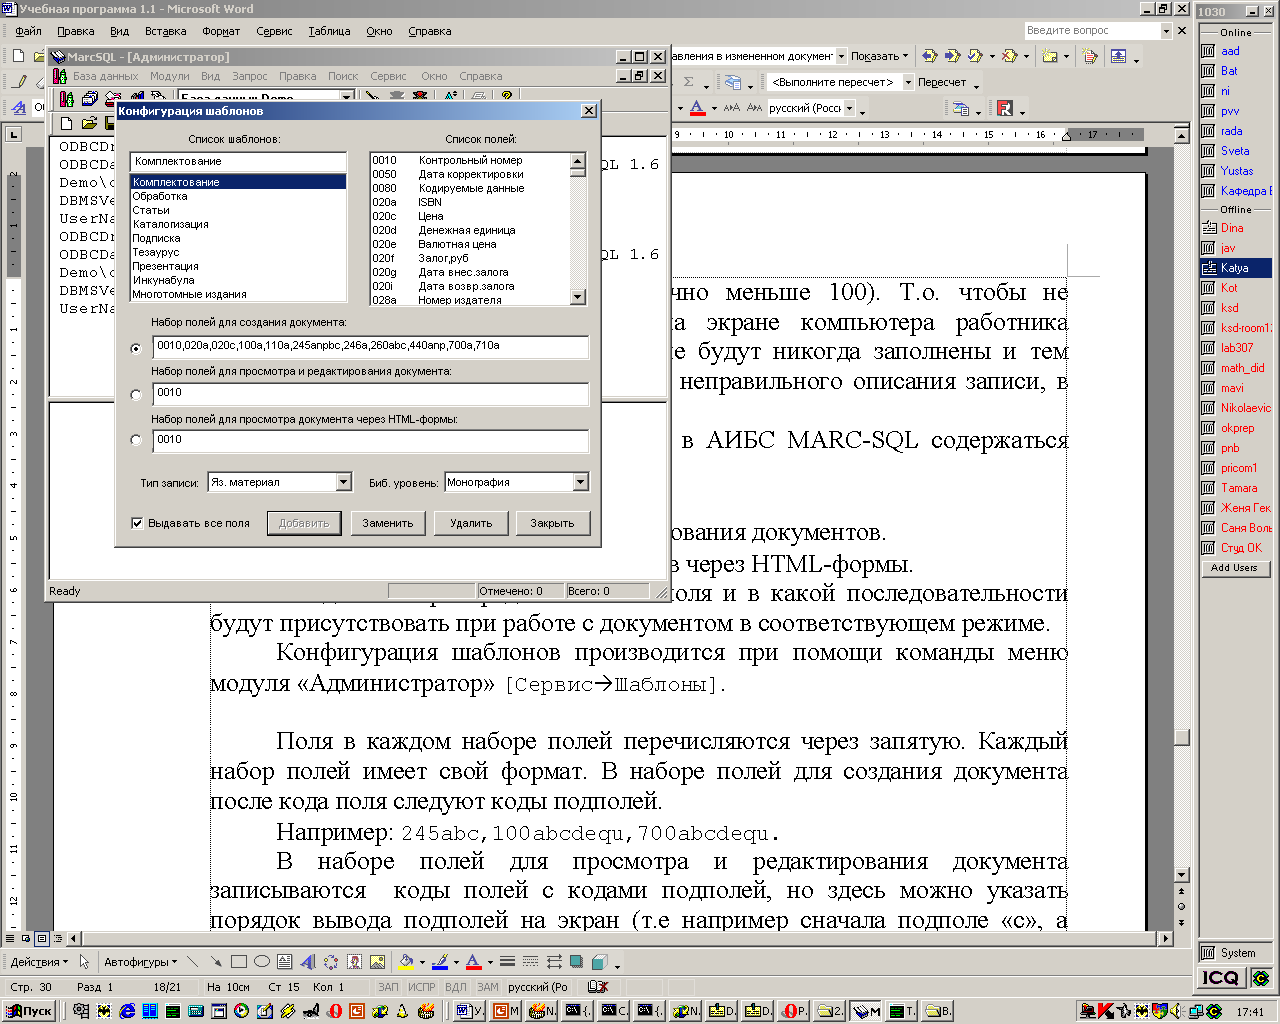Open the 'Введите вопрос' help dropdown
1280x1024 pixels.
coord(1166,31)
